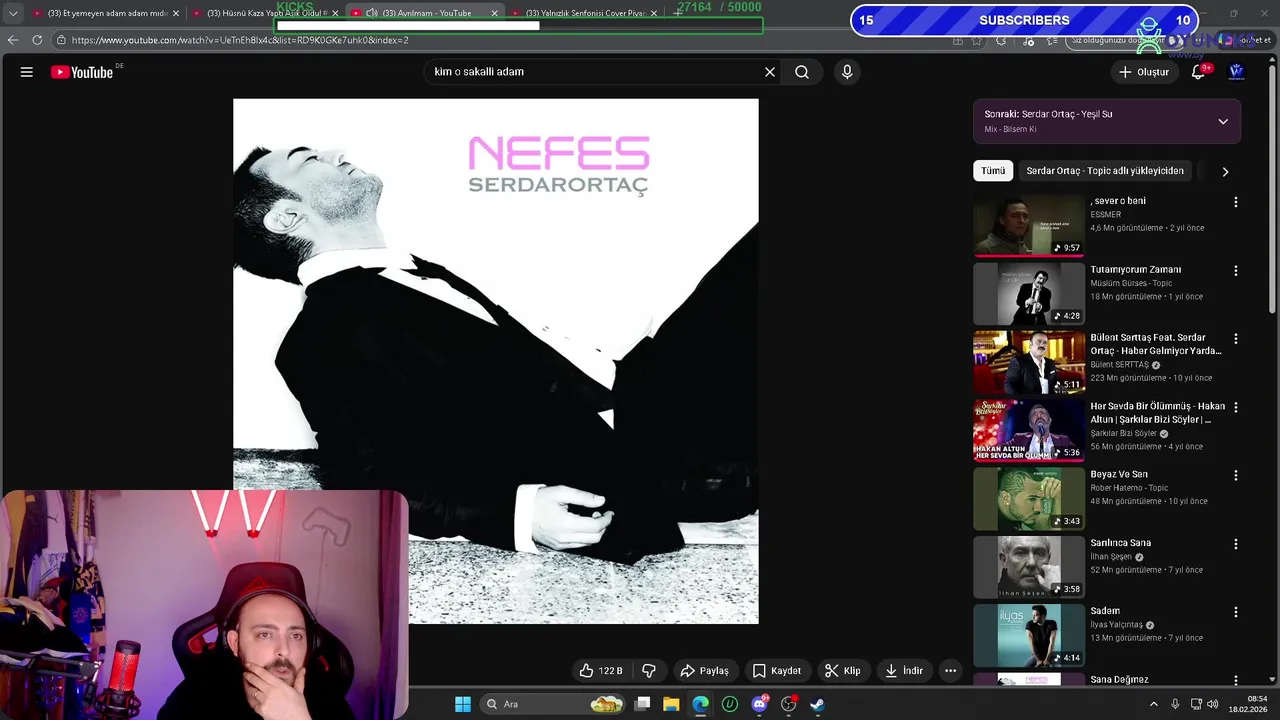Click the 'Kaydet' save button

click(x=776, y=671)
